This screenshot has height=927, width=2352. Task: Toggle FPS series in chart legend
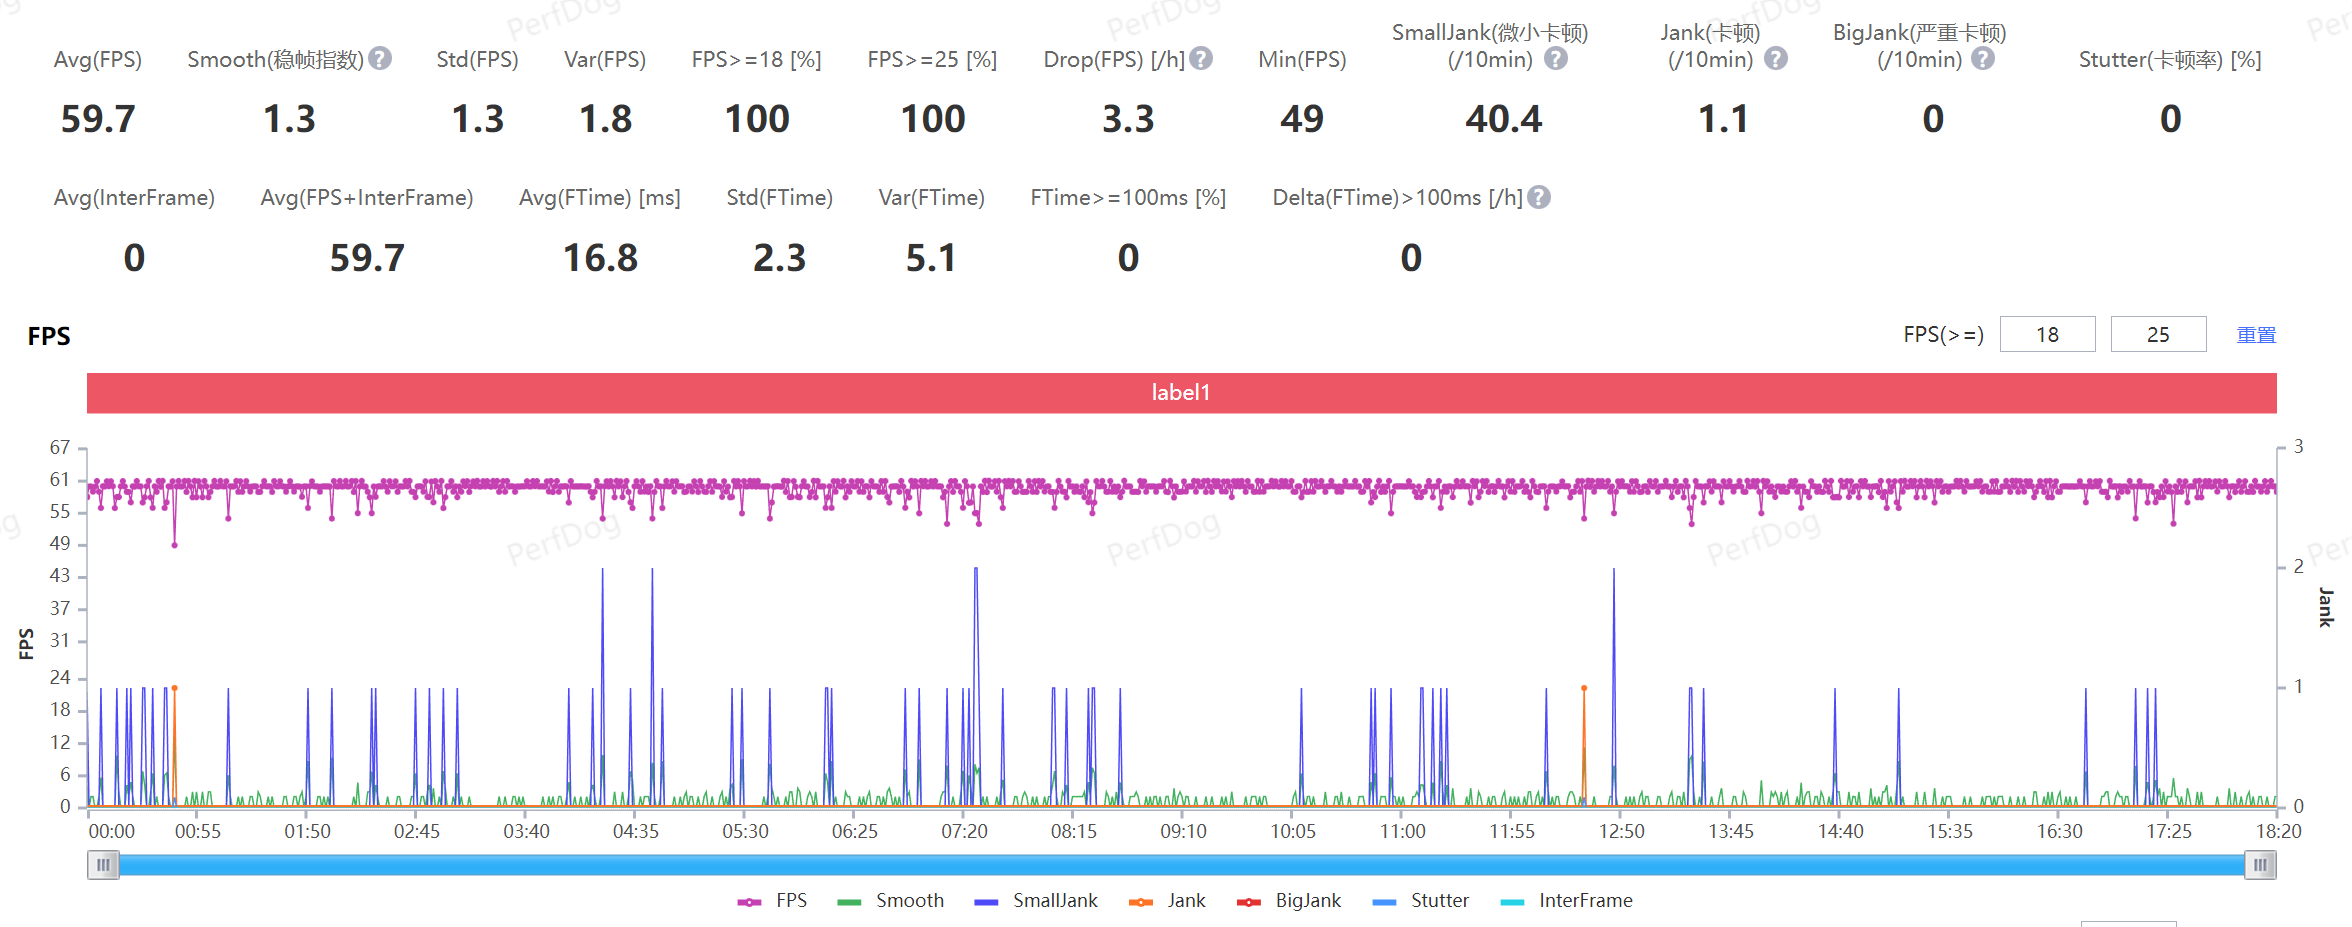772,901
